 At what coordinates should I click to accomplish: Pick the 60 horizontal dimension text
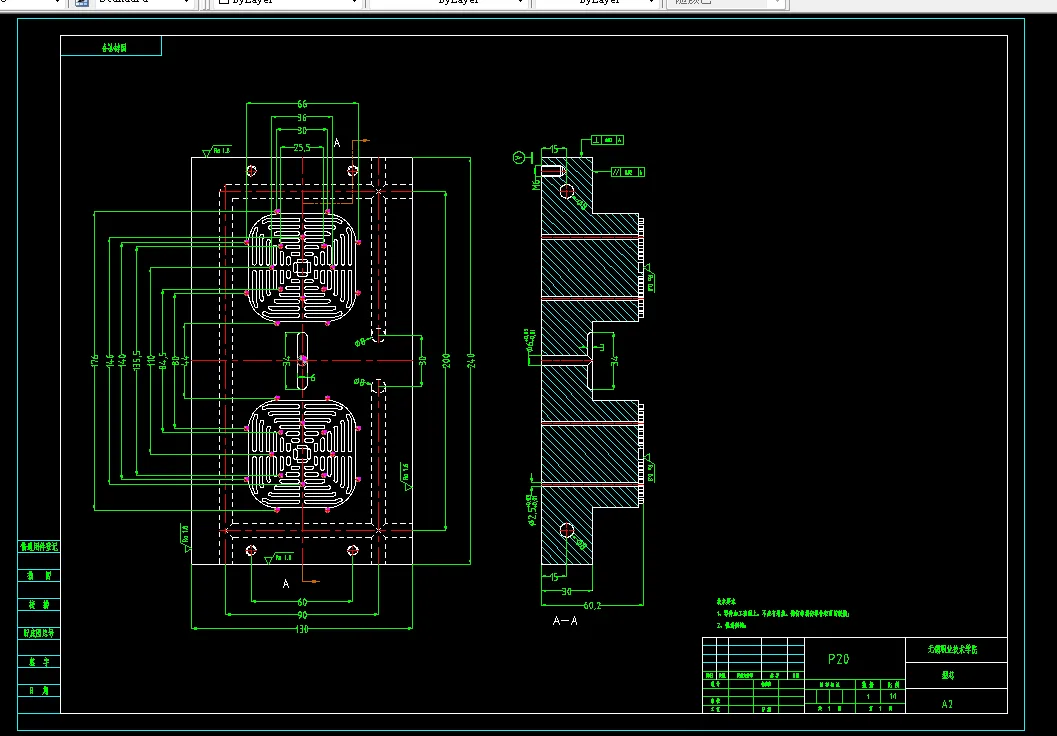coord(302,602)
